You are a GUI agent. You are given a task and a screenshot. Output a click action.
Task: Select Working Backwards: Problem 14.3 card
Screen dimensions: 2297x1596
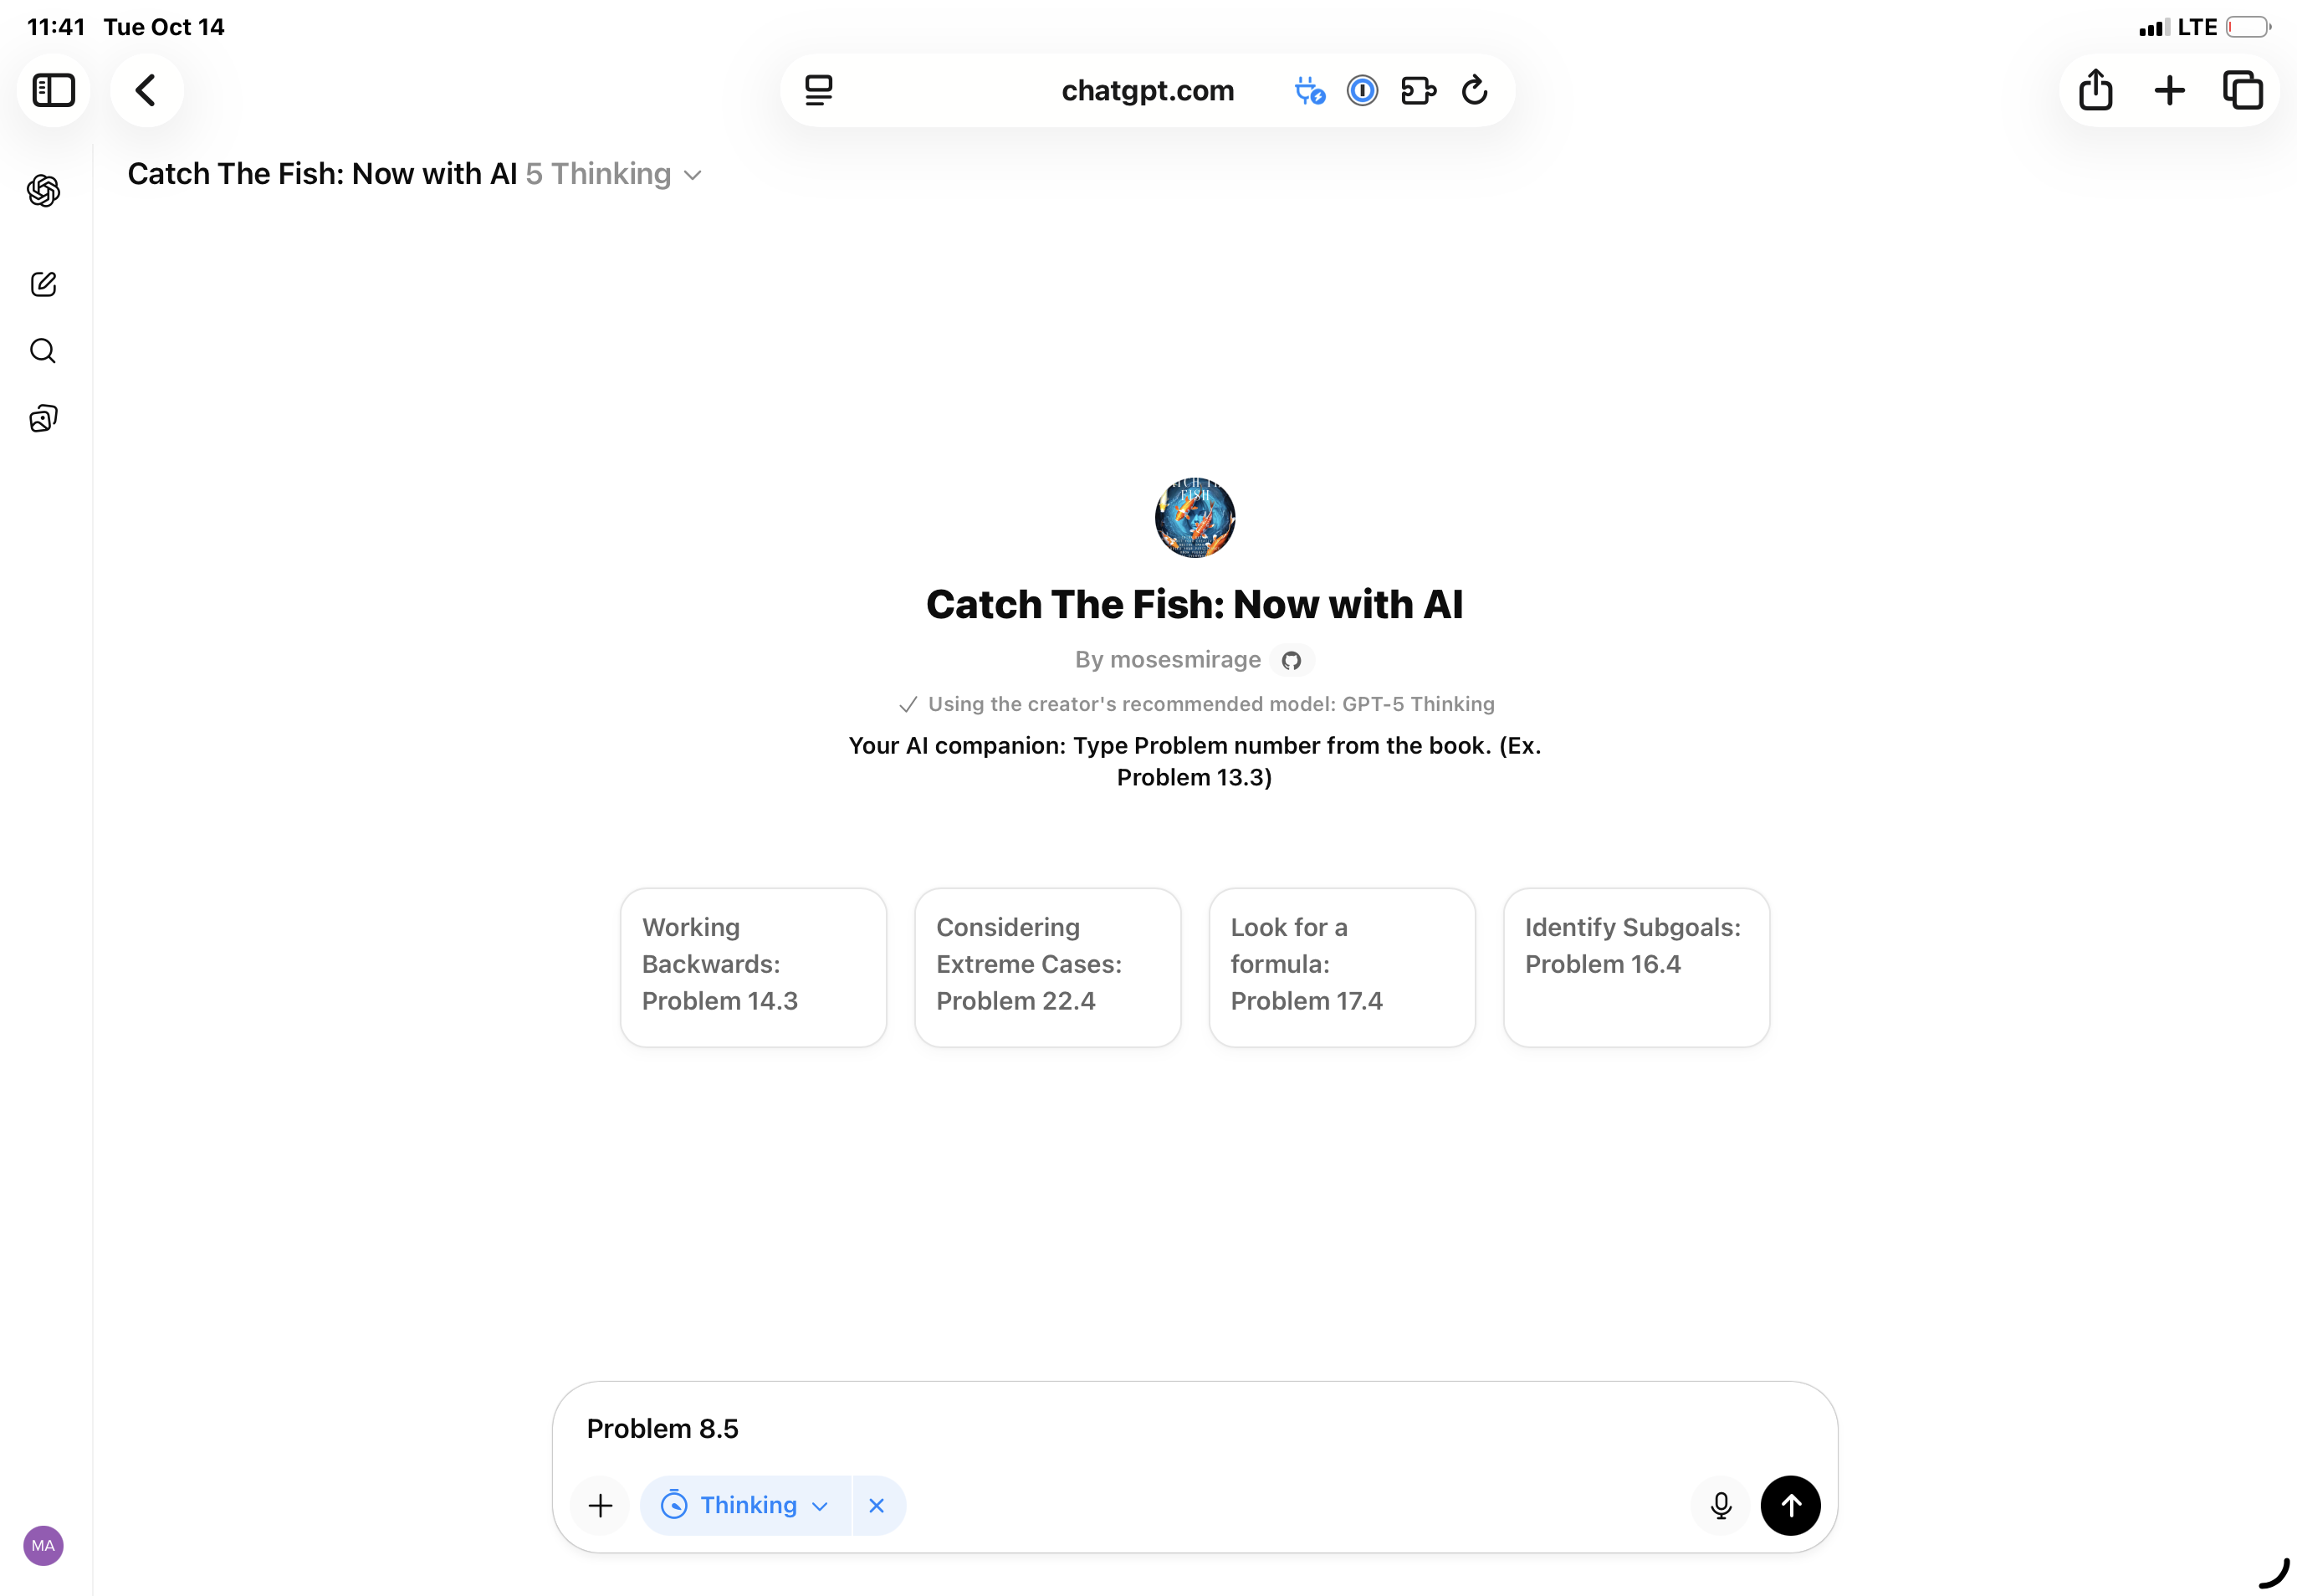coord(753,967)
